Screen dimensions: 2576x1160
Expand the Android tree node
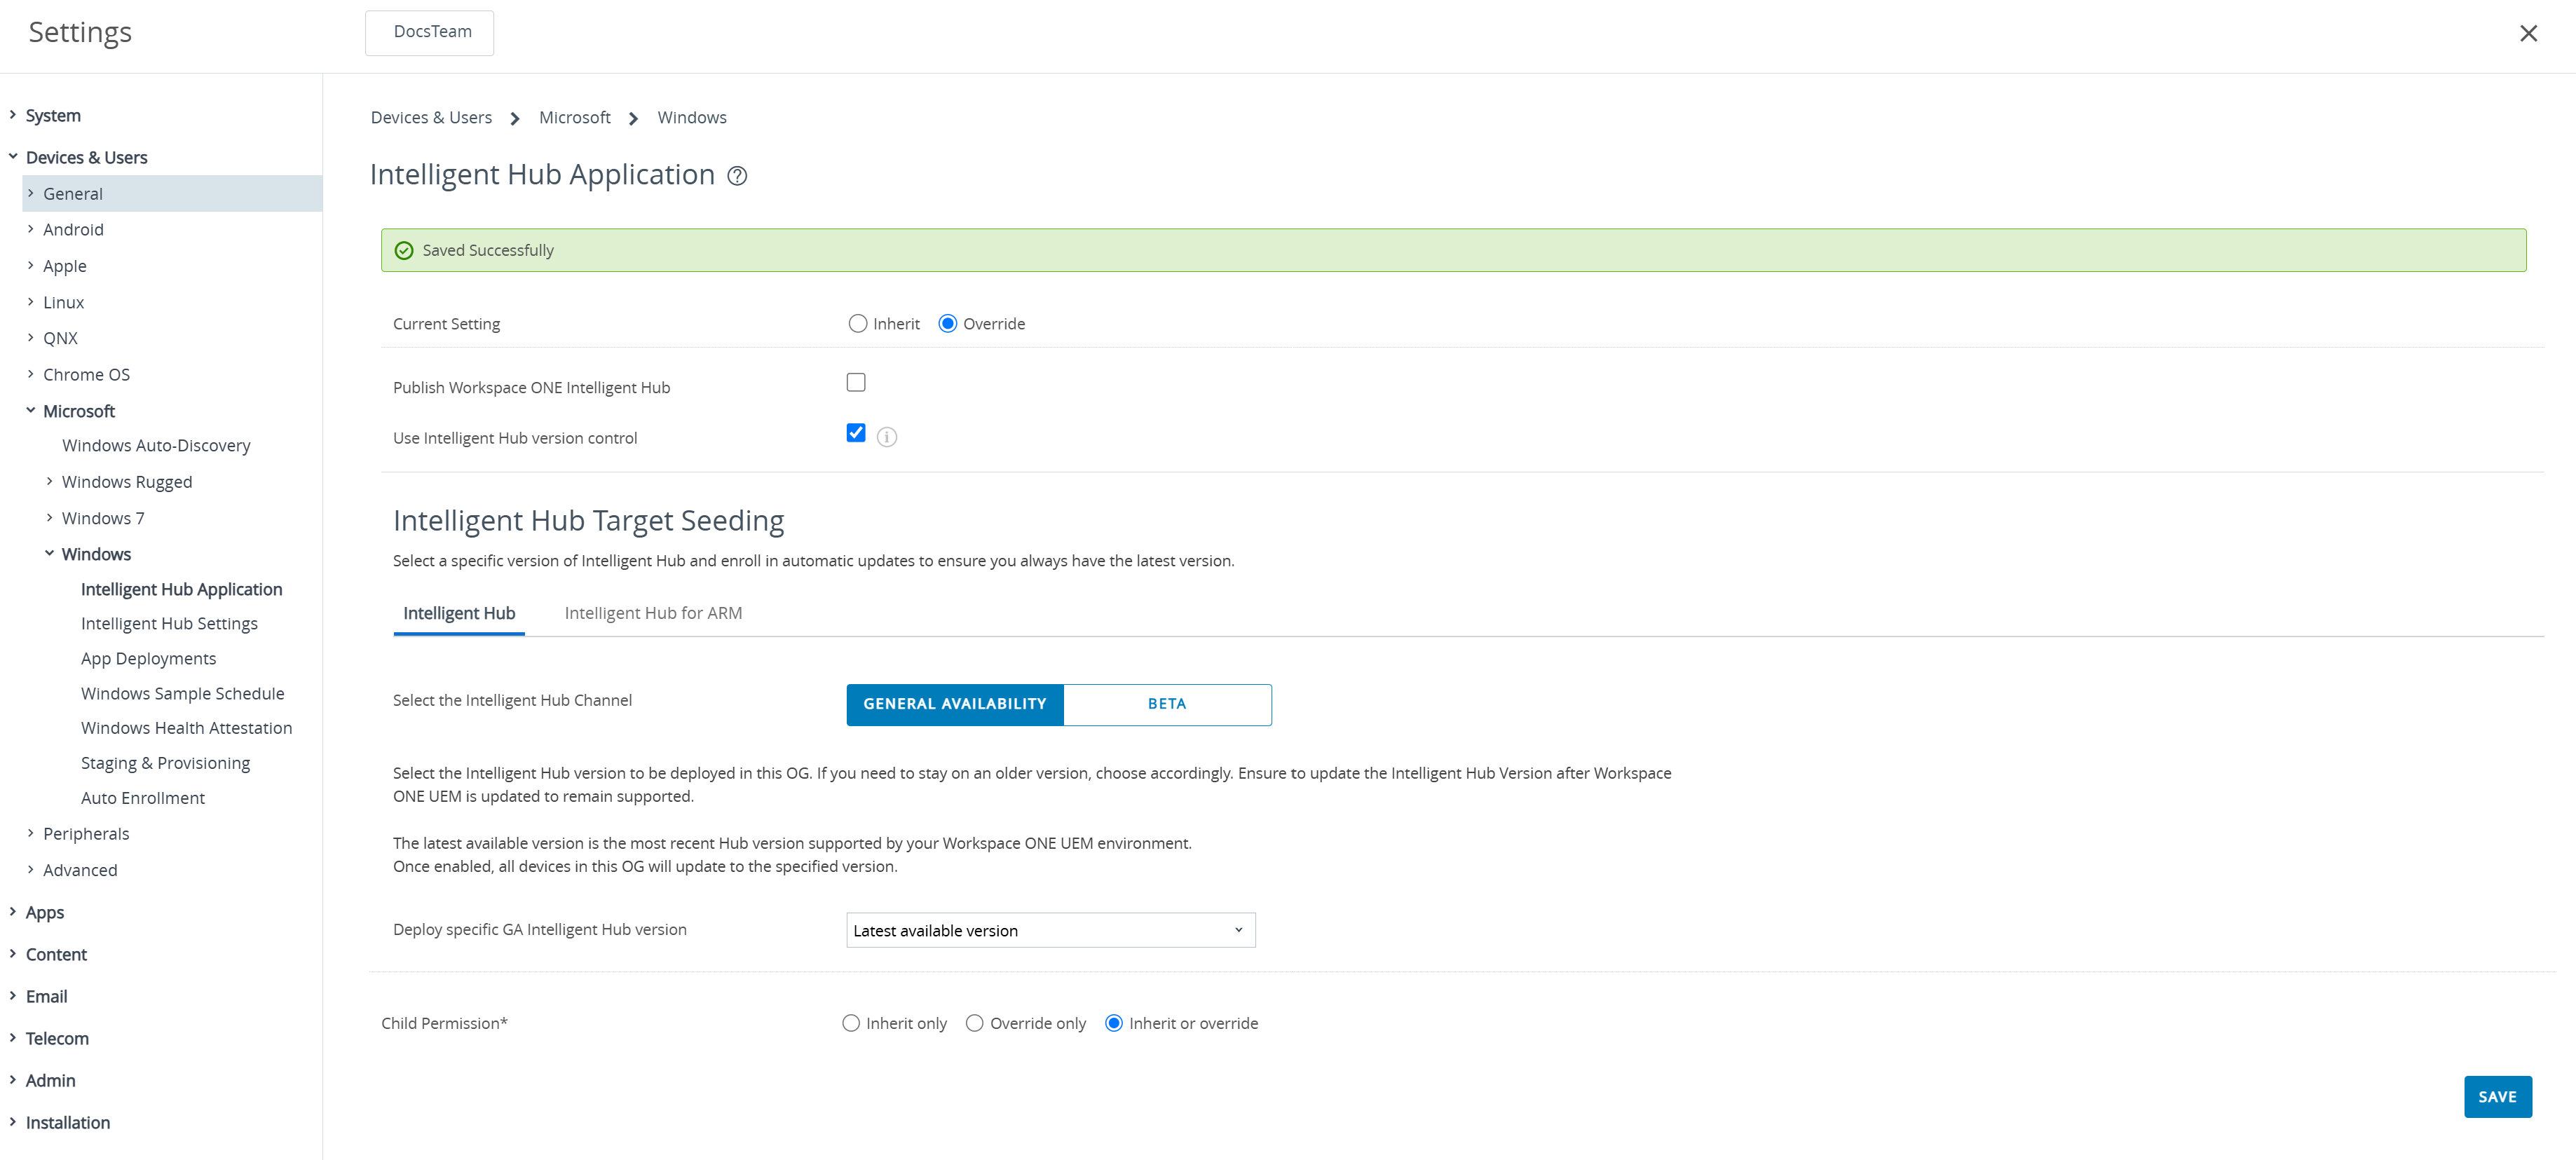coord(30,230)
